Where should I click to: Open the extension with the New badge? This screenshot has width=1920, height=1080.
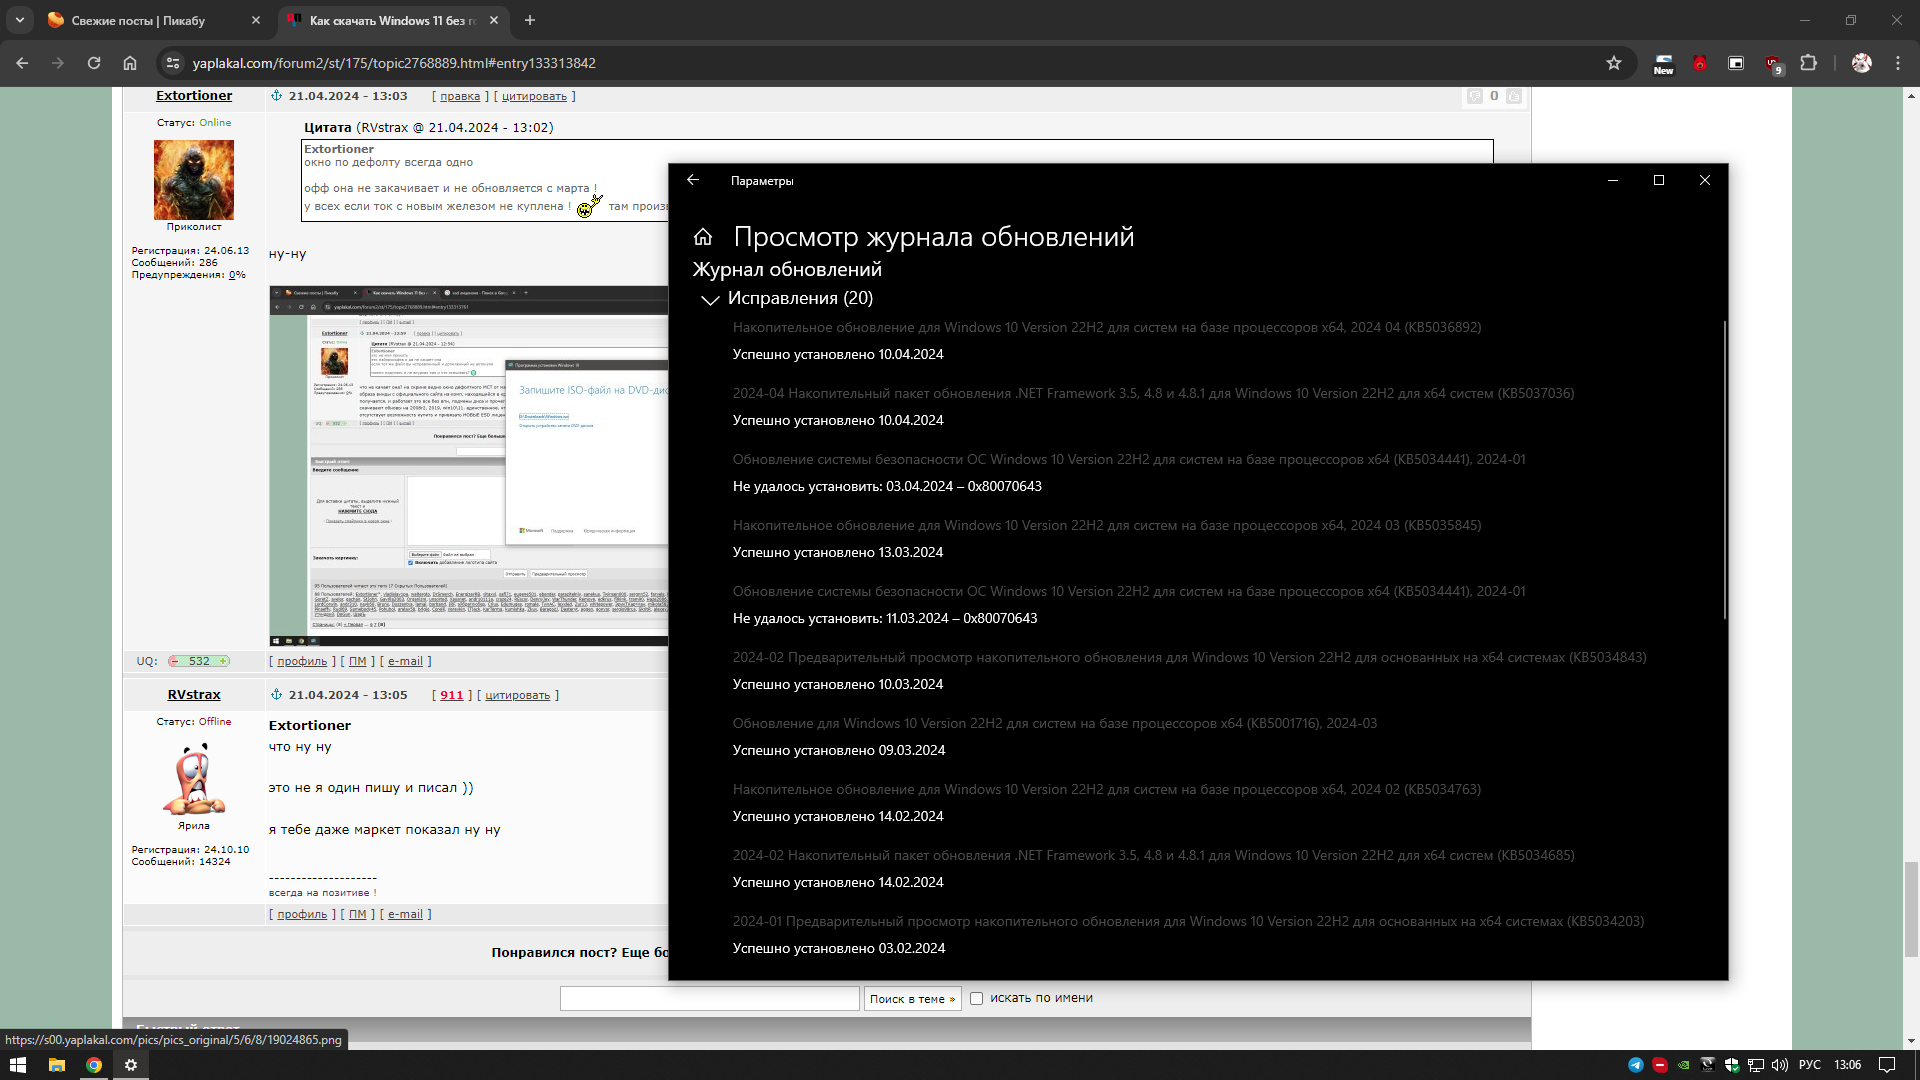pyautogui.click(x=1663, y=63)
